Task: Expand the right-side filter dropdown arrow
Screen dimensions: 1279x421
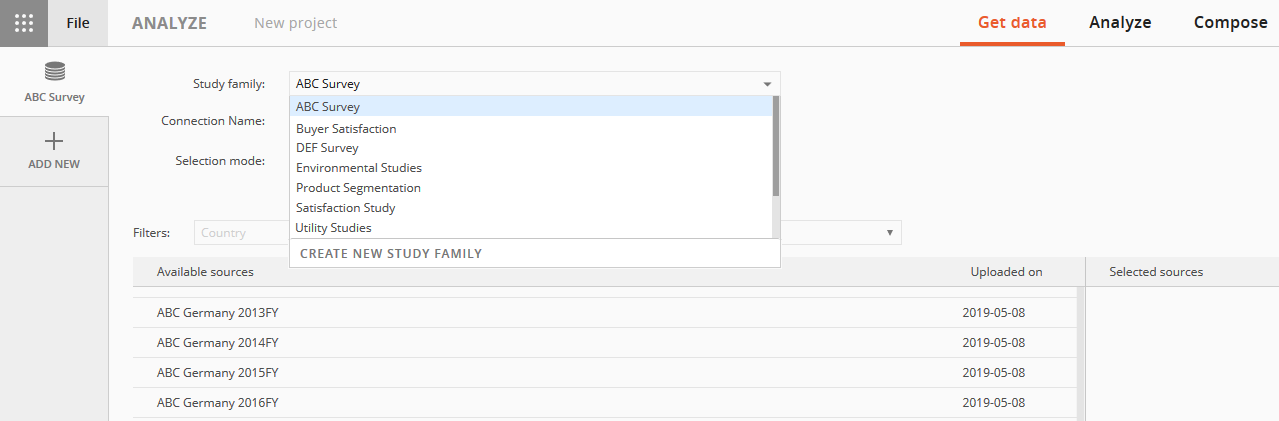Action: [x=889, y=233]
